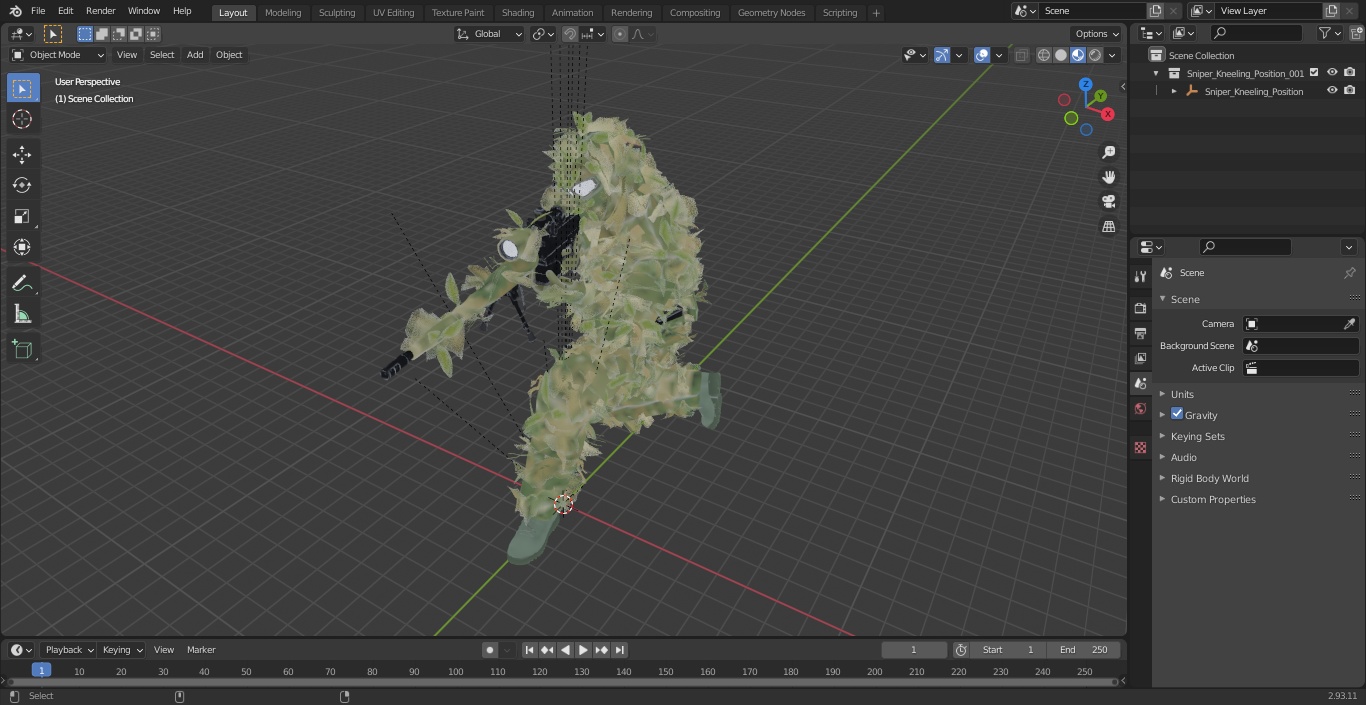Uncheck the Gravity checkbox
This screenshot has height=705, width=1366.
(x=1177, y=414)
